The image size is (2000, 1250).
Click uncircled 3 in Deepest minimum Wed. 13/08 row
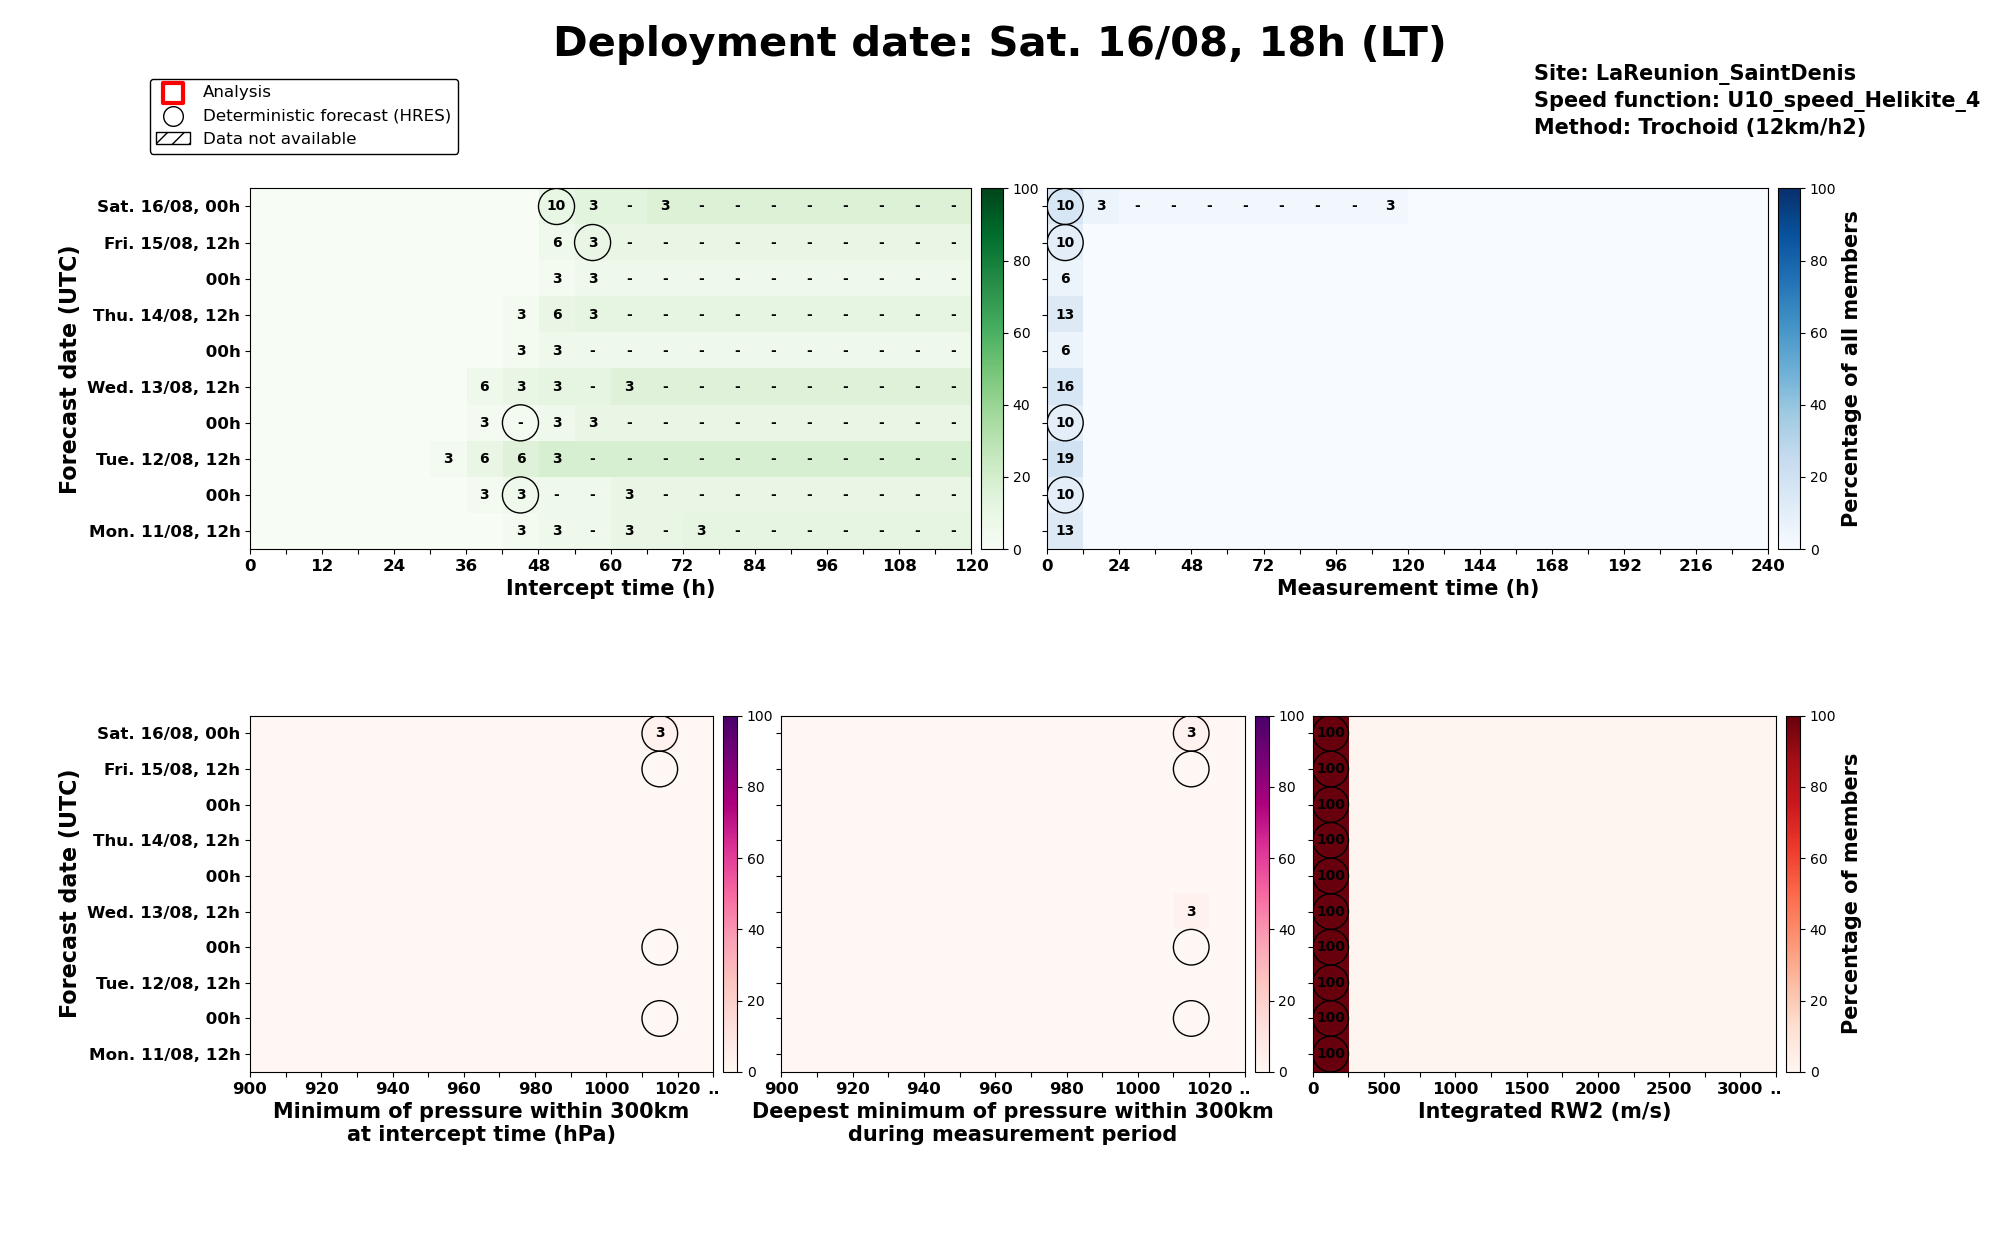coord(1190,911)
